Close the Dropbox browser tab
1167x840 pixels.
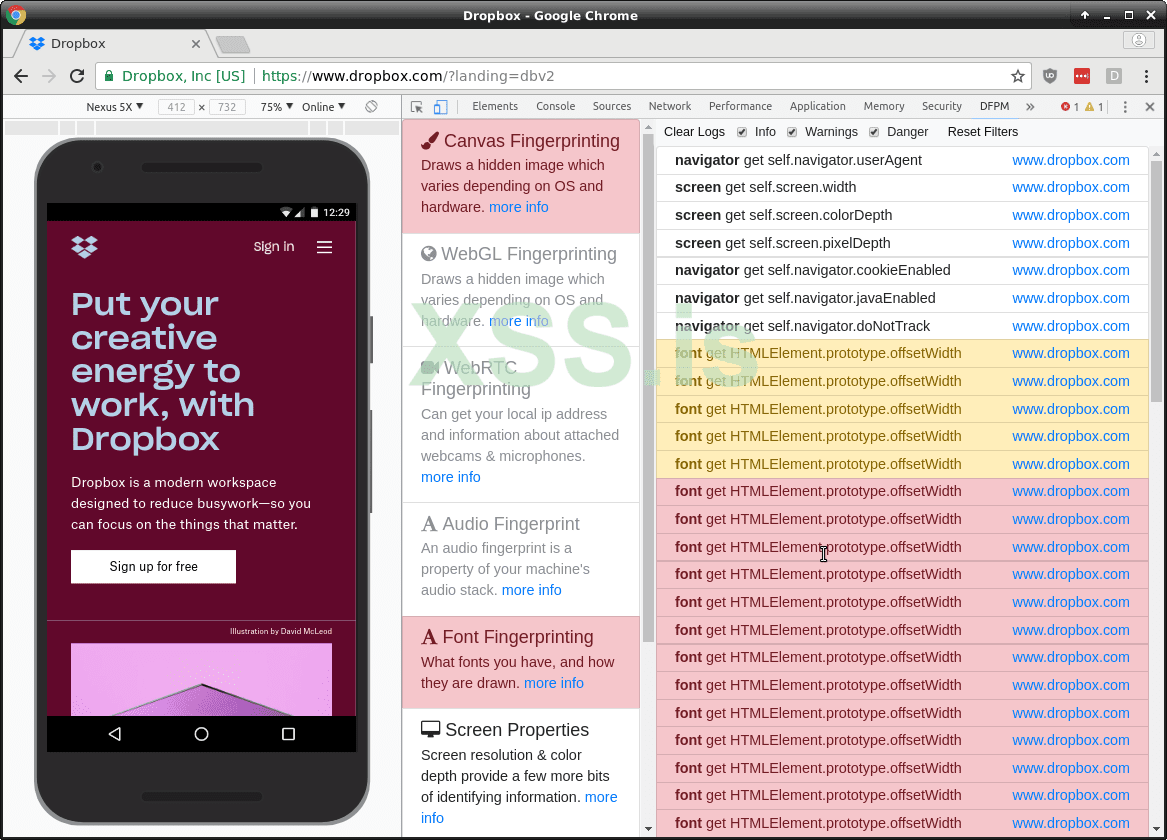point(196,44)
